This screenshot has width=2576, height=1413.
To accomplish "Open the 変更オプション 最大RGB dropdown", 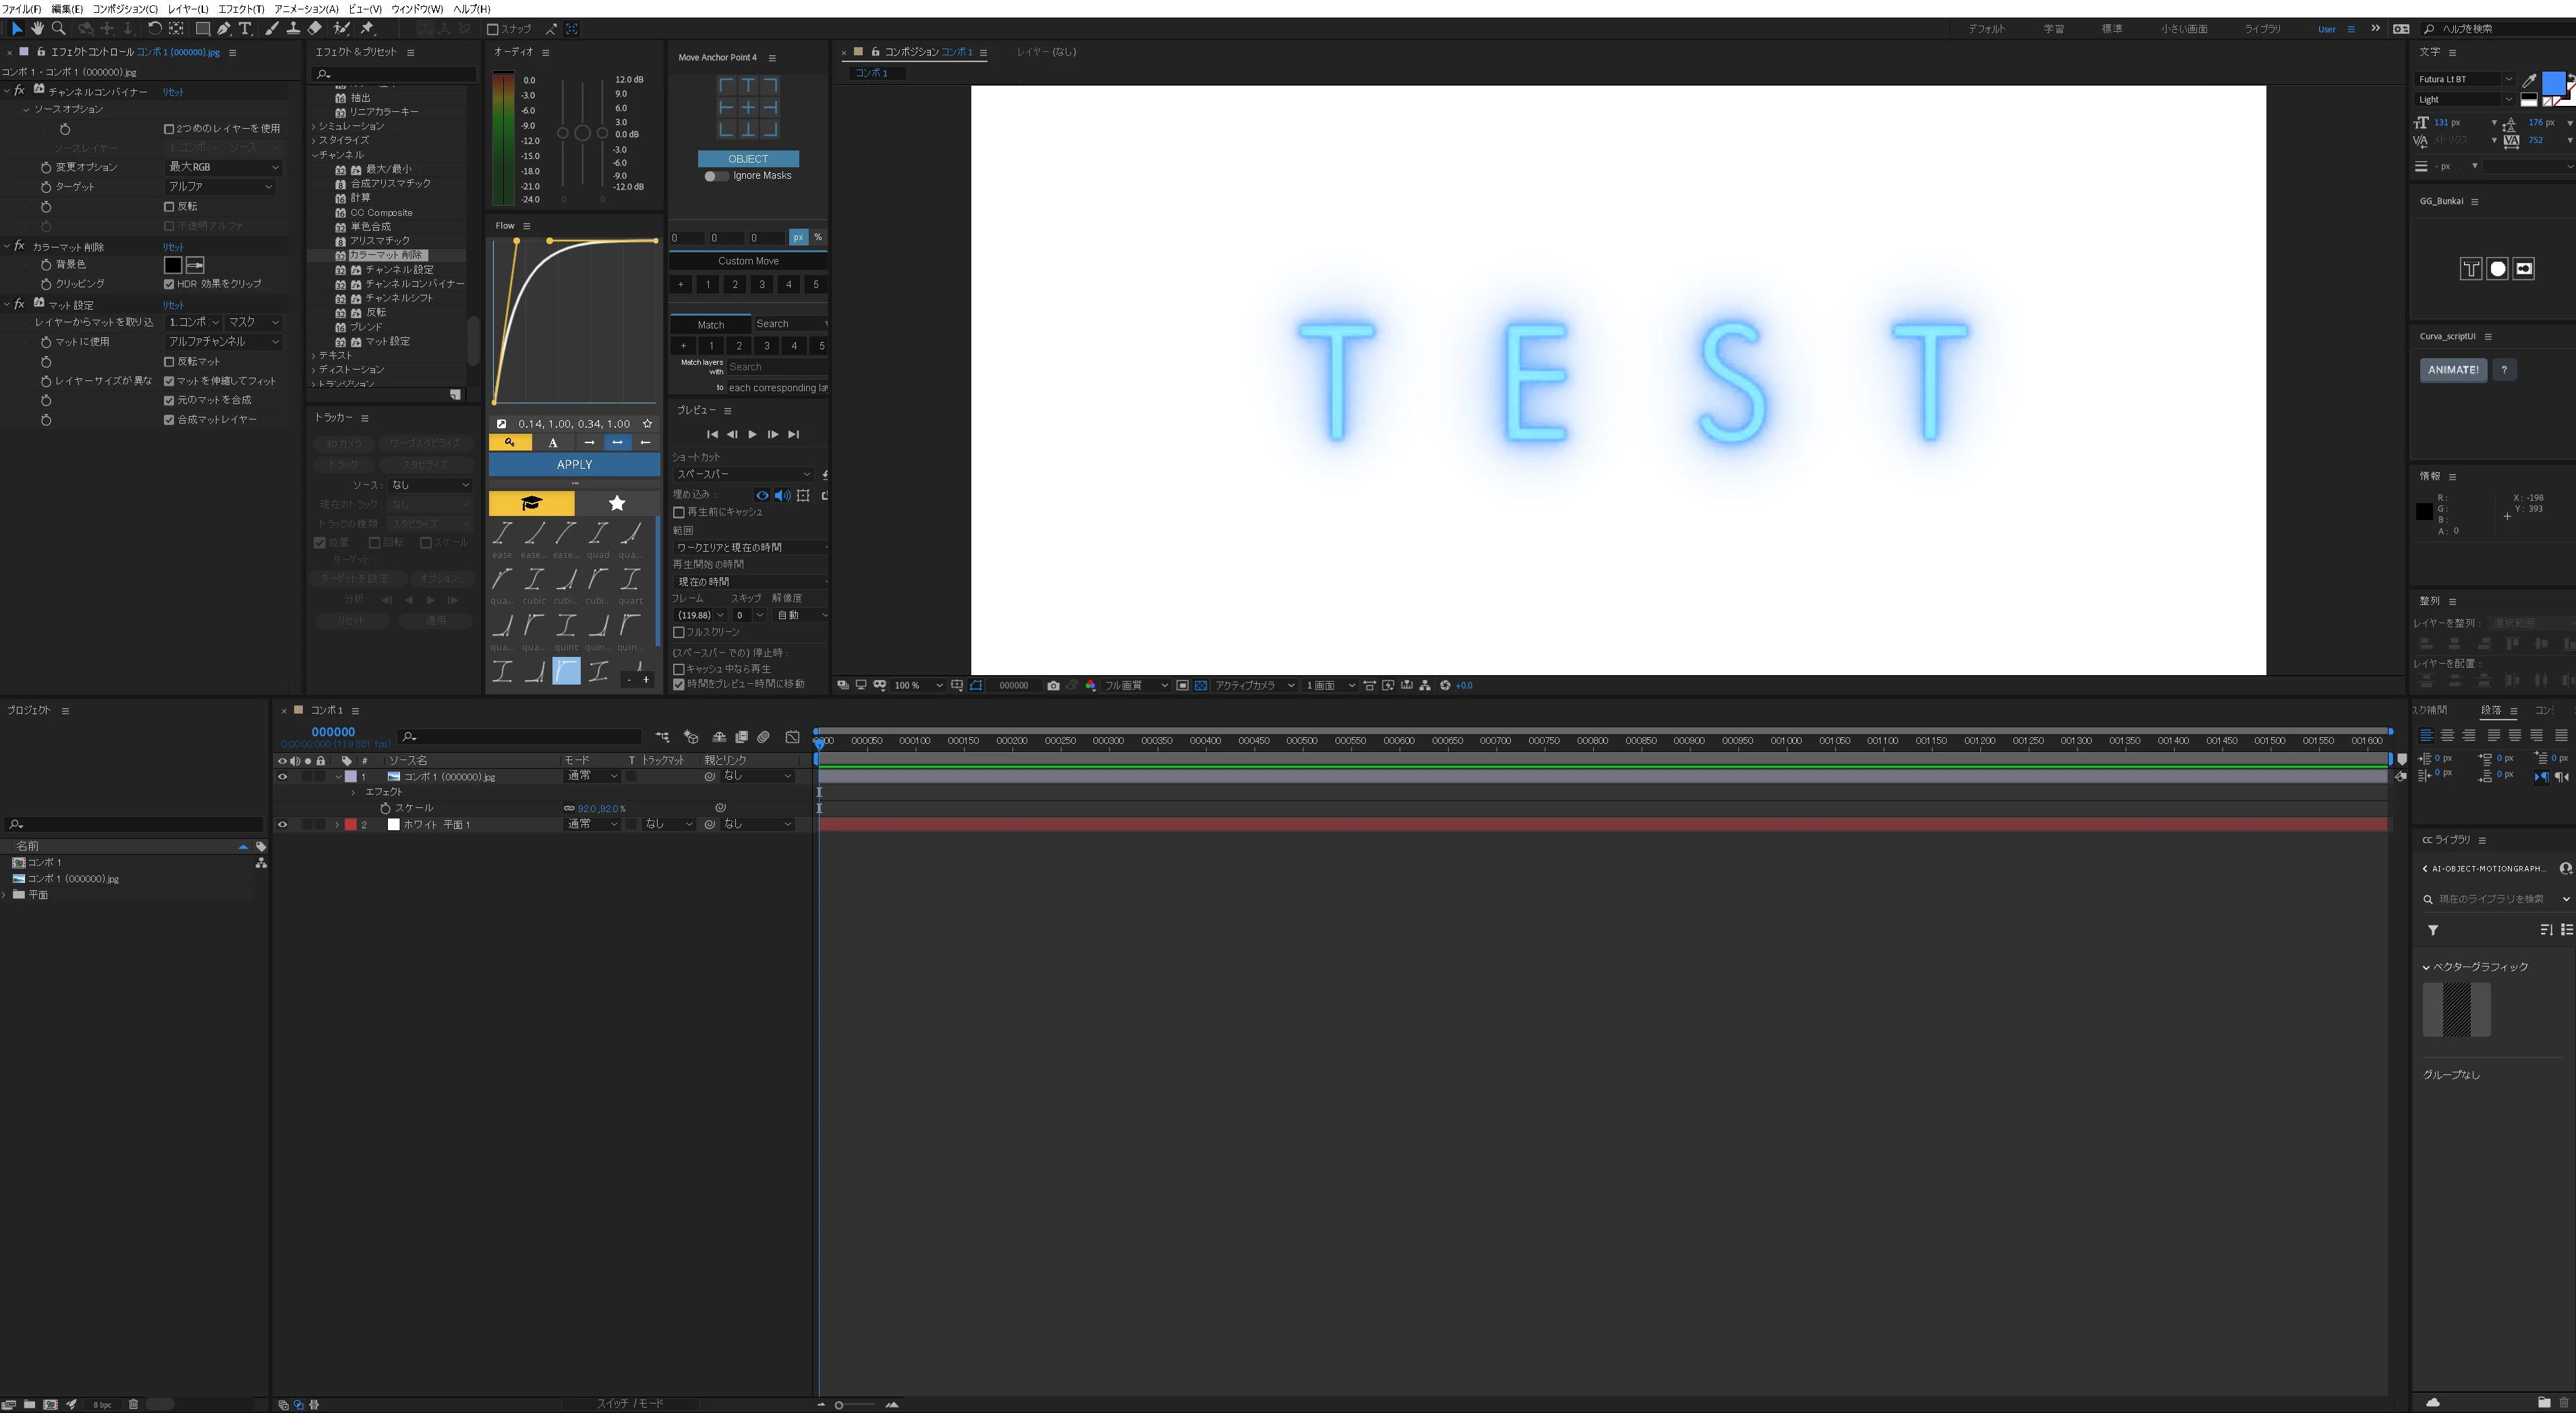I will coord(223,167).
